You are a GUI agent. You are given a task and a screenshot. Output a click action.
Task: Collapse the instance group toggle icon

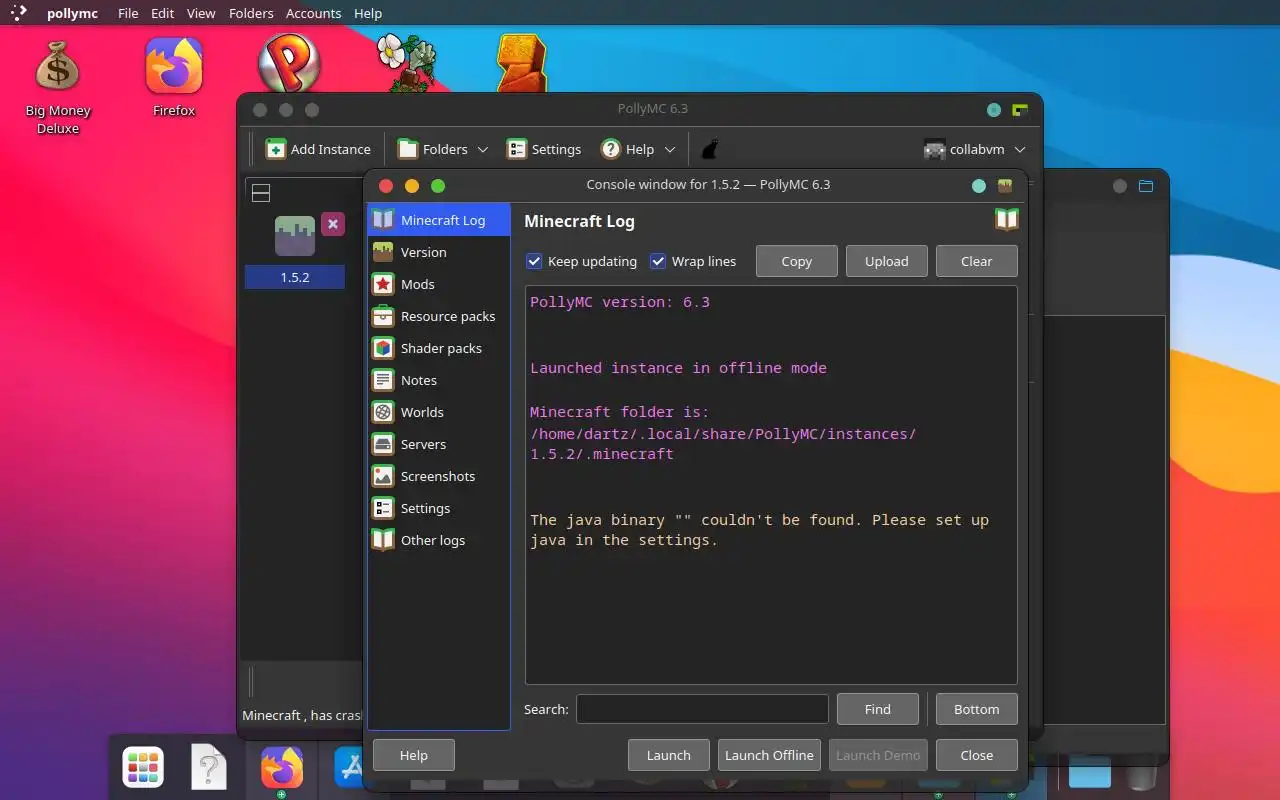pyautogui.click(x=260, y=193)
